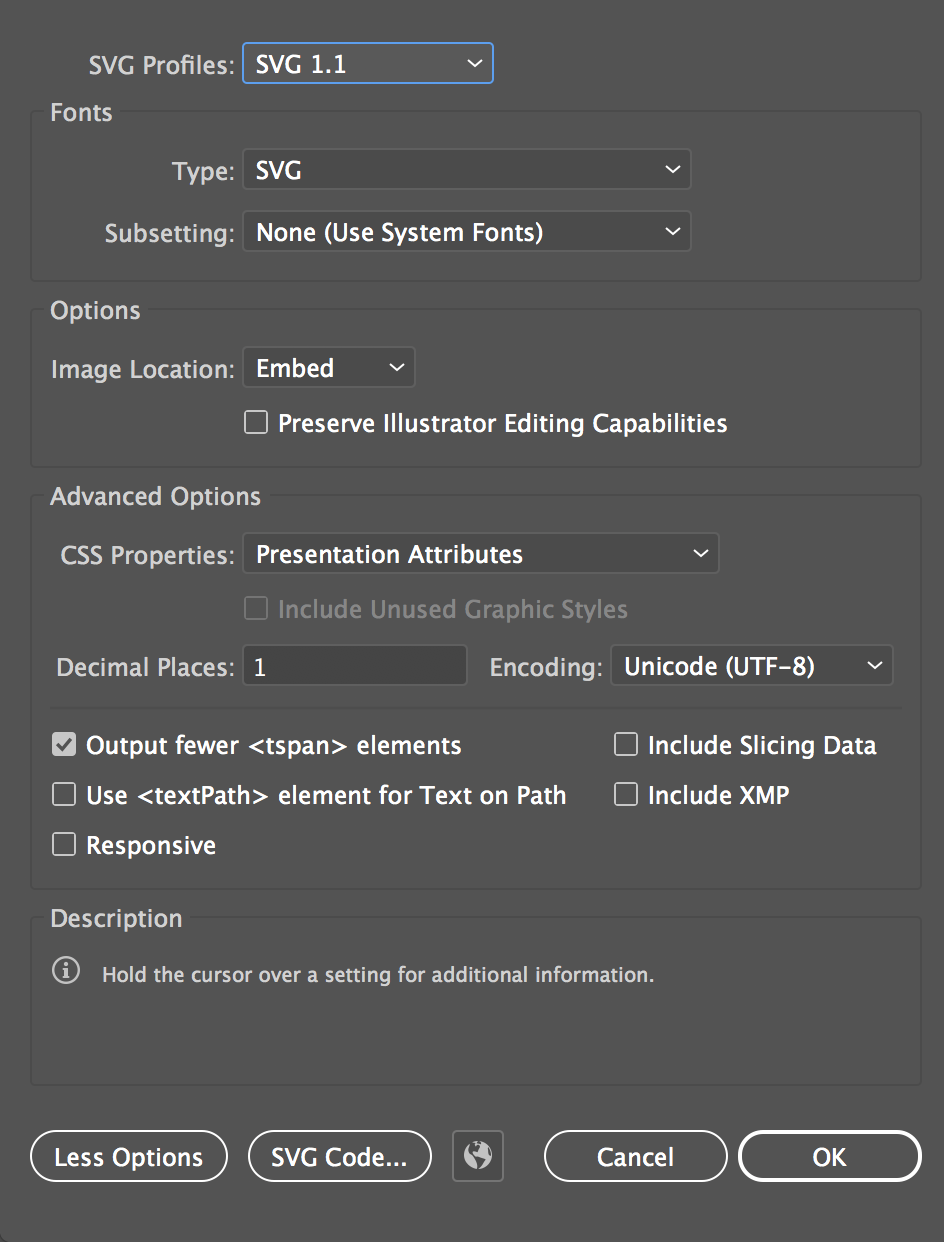Viewport: 944px width, 1242px height.
Task: Open the SVG Code viewer button
Action: tap(339, 1157)
